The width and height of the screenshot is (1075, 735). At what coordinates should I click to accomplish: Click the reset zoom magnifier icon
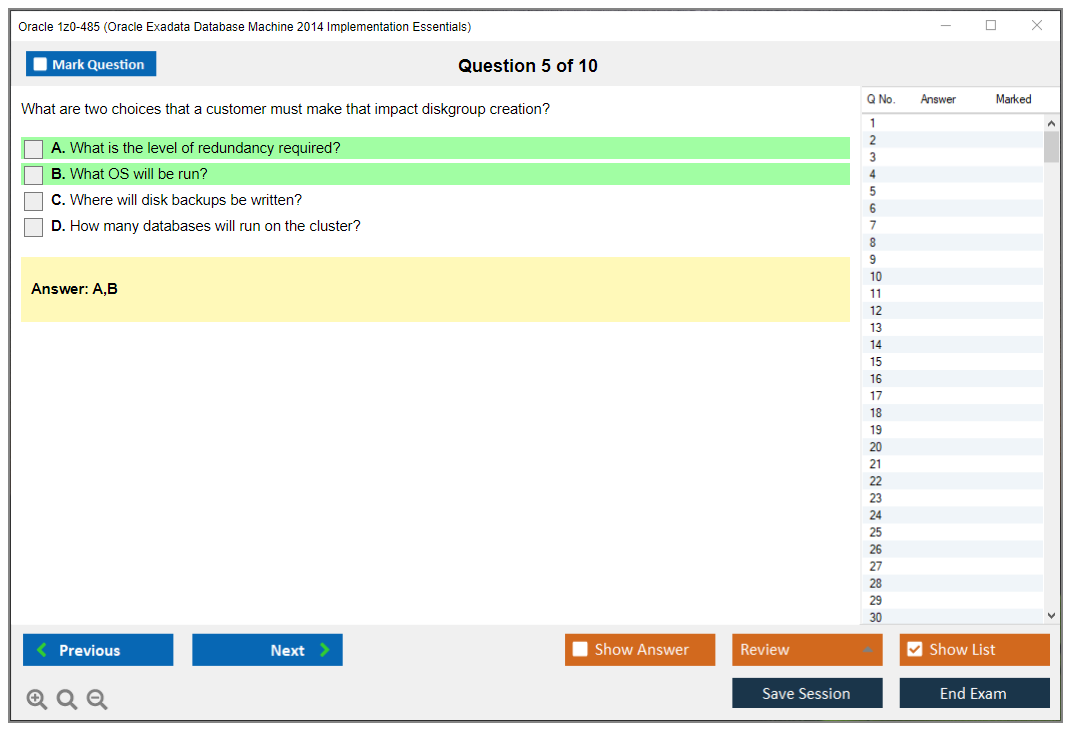67,699
